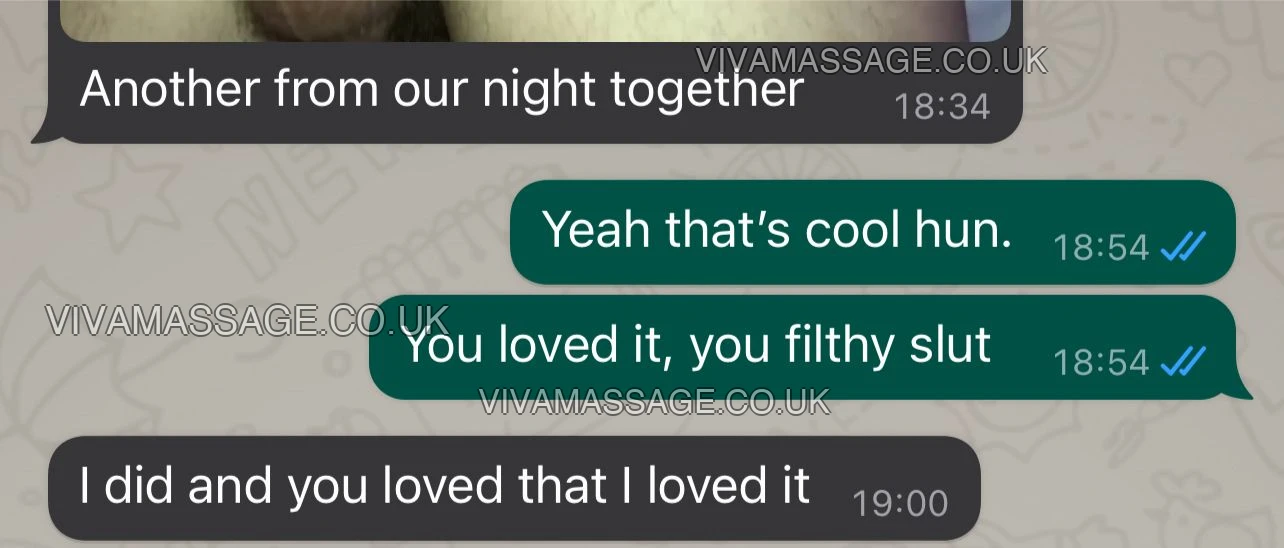Click the 18:34 timestamp on the photo caption
The image size is (1284, 548).
click(942, 106)
